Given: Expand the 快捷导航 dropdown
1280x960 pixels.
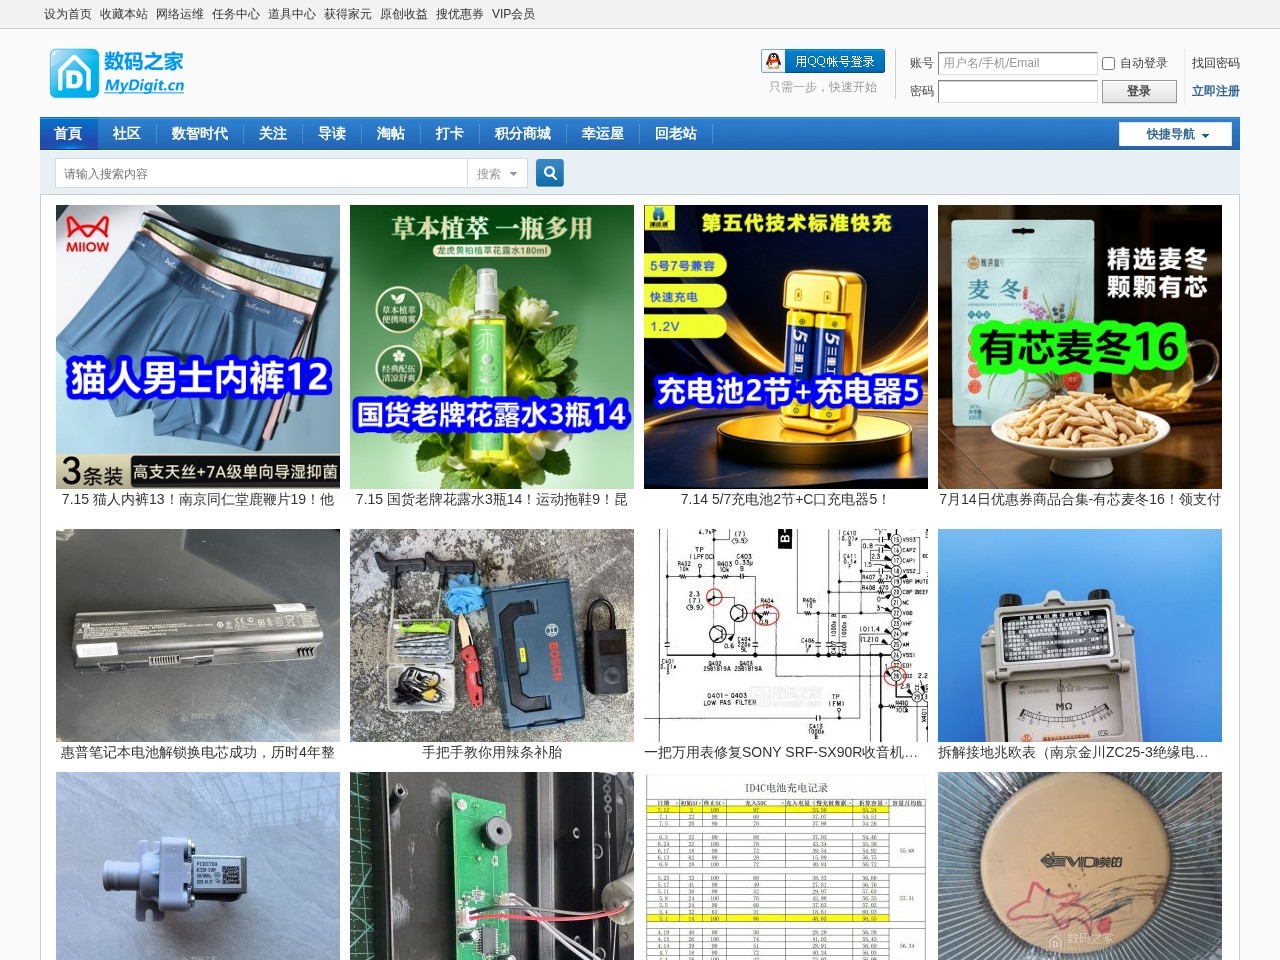Looking at the screenshot, I should pyautogui.click(x=1176, y=134).
